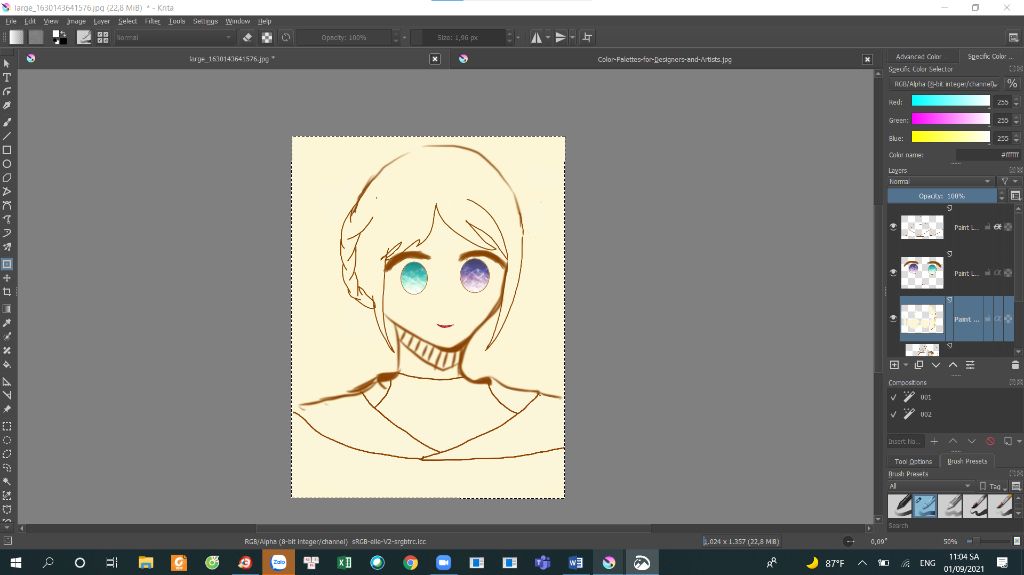Select the Gradient tool
Screen dimensions: 1024x575
(7, 308)
